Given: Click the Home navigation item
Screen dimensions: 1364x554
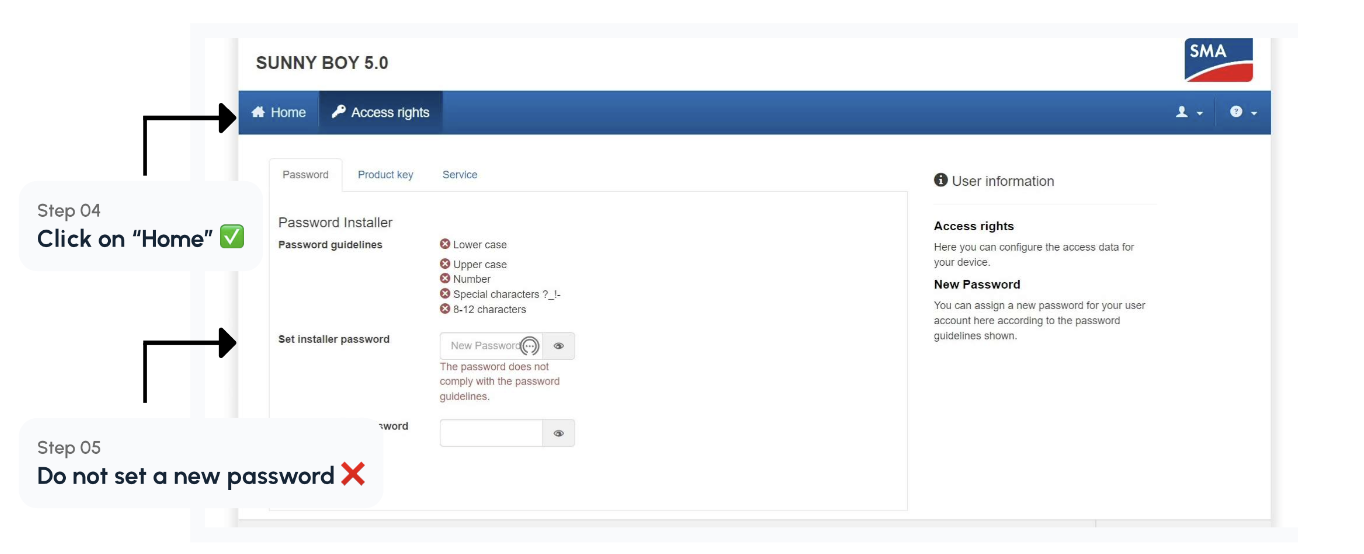Looking at the screenshot, I should pyautogui.click(x=278, y=113).
